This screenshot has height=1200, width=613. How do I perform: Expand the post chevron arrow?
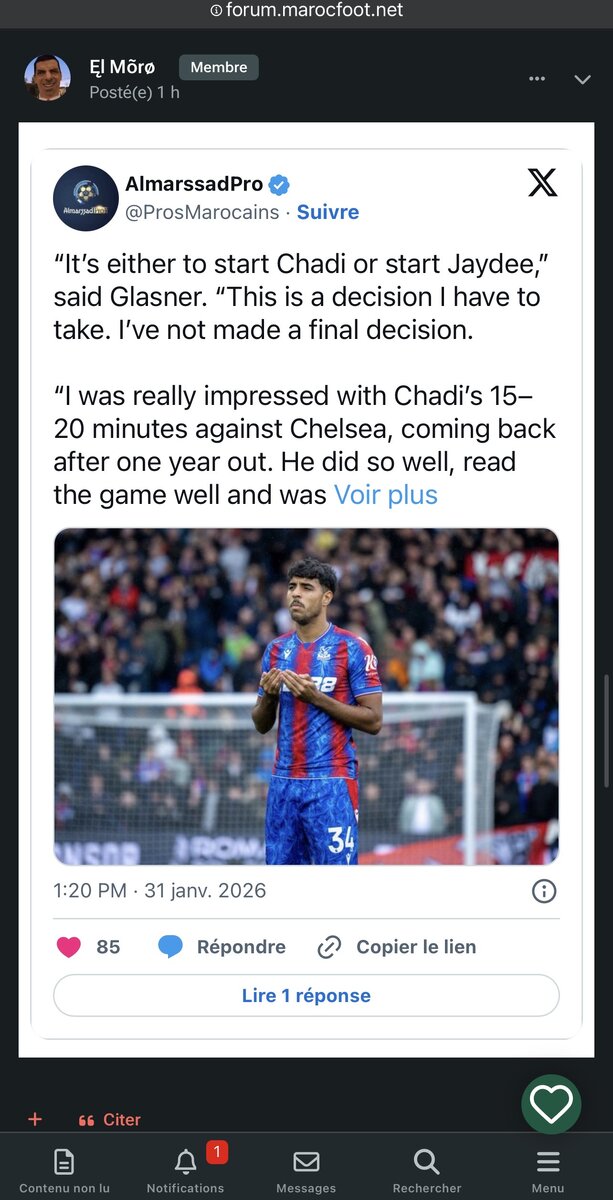583,80
